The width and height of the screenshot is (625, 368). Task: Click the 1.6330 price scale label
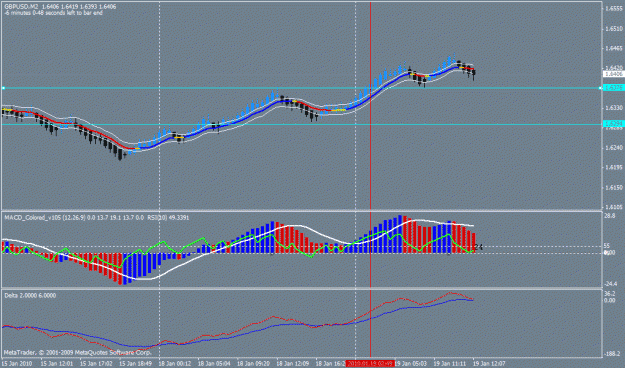614,108
